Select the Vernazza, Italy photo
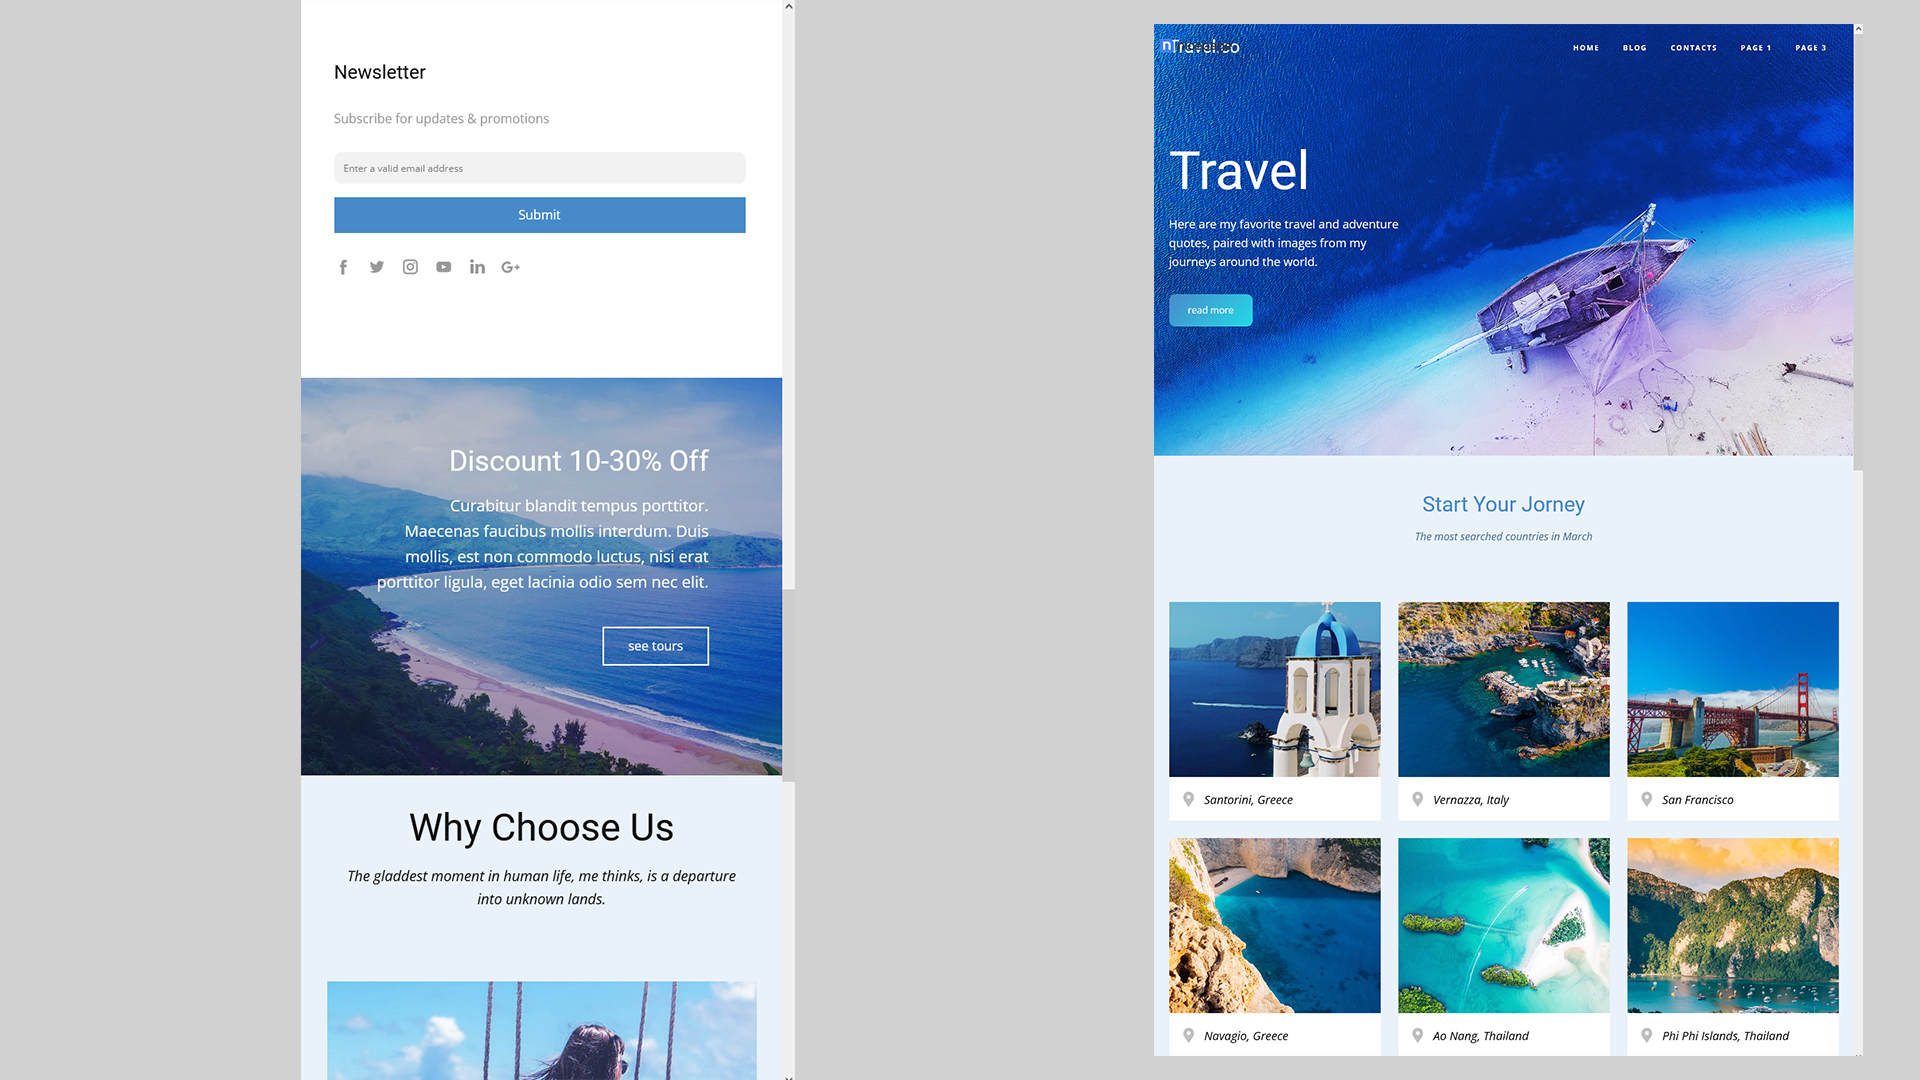Image resolution: width=1920 pixels, height=1080 pixels. [x=1503, y=689]
